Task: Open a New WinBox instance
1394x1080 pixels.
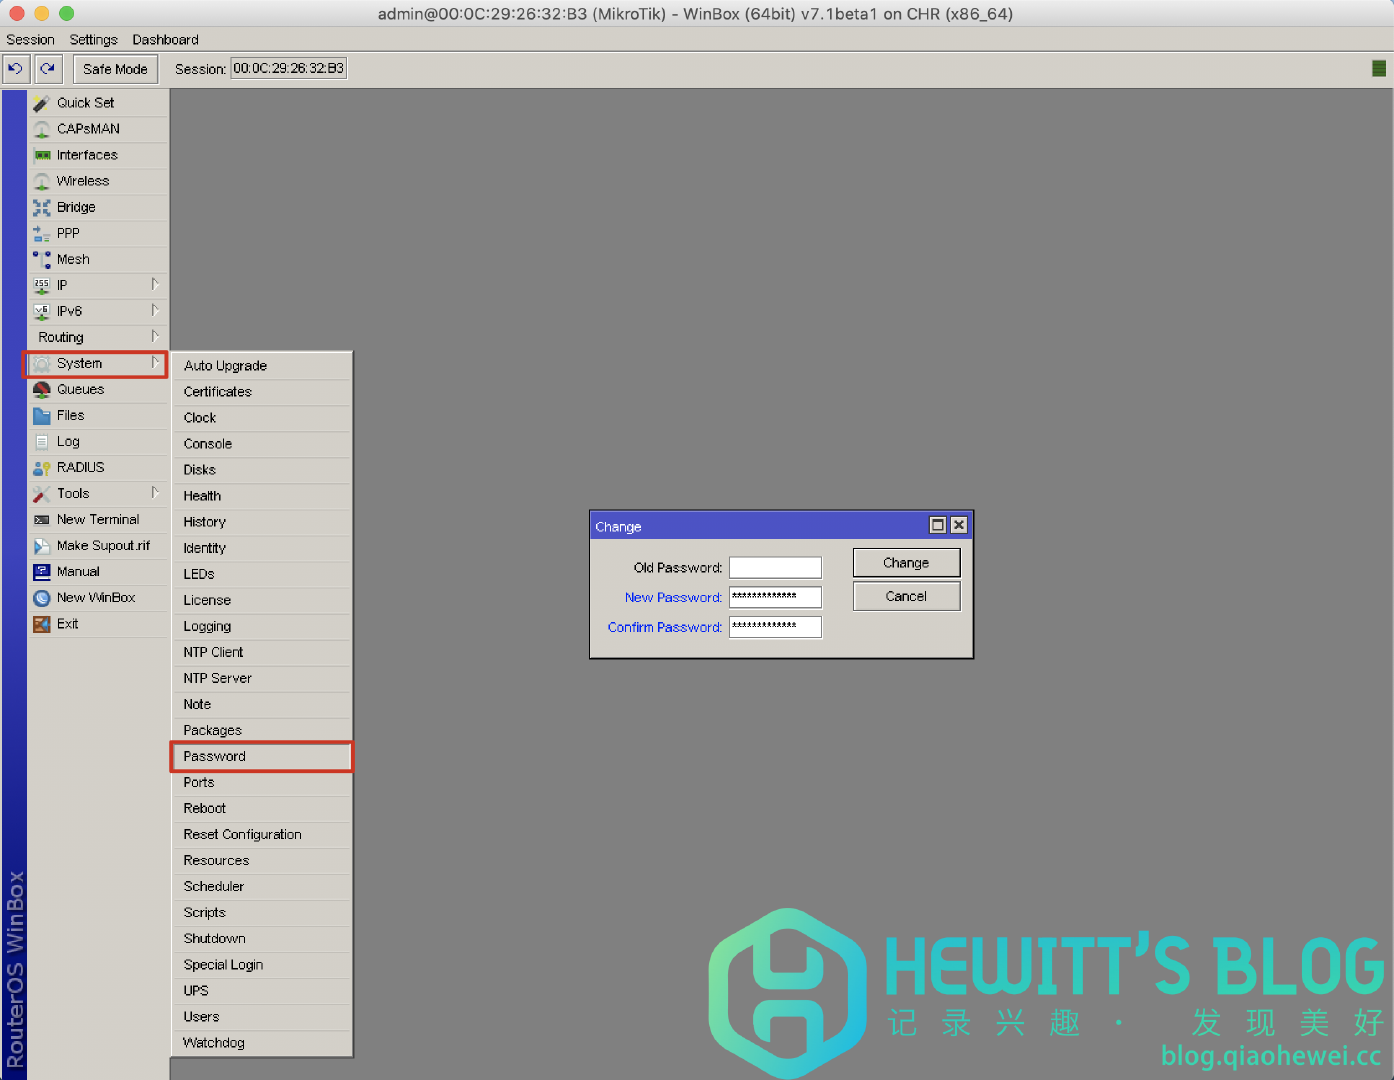Action: pyautogui.click(x=94, y=597)
